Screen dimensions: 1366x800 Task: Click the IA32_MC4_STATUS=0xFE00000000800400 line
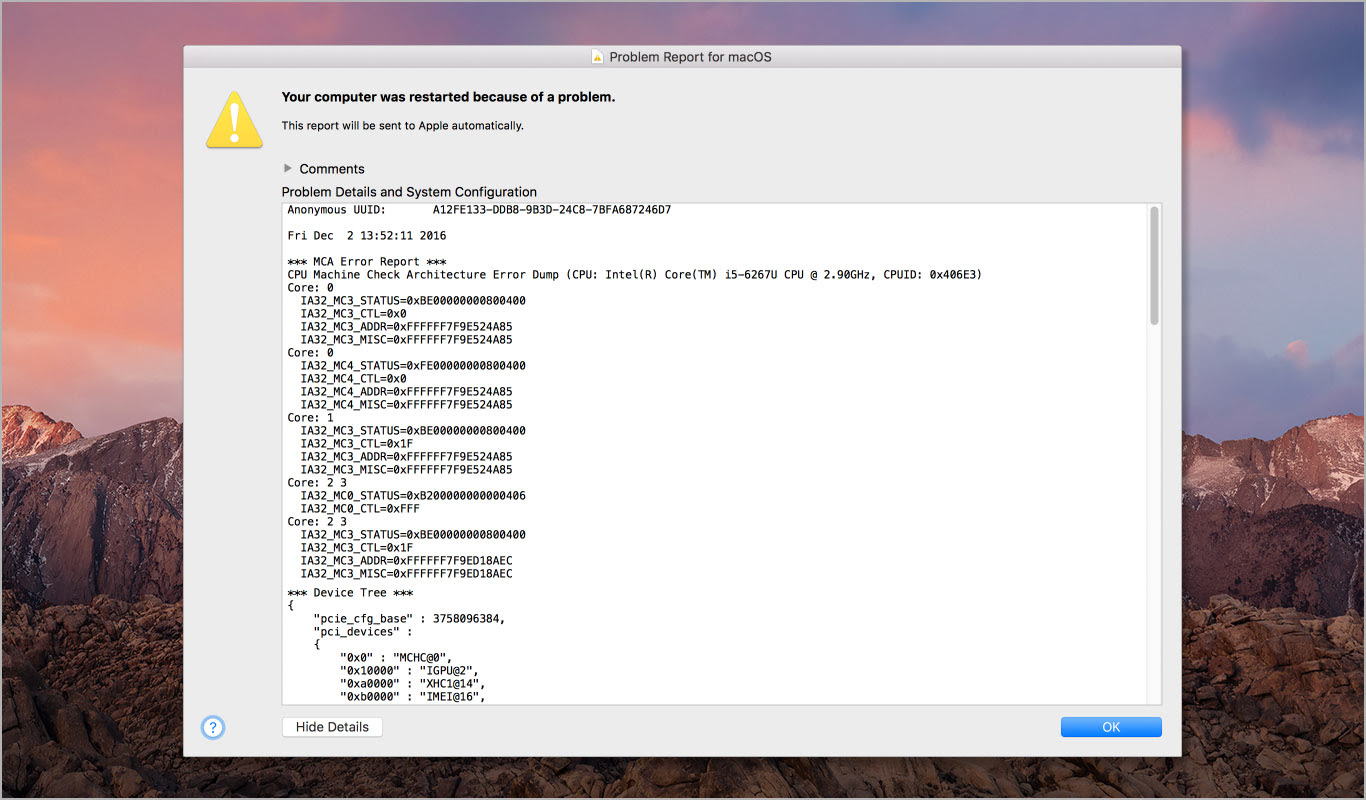click(x=413, y=366)
